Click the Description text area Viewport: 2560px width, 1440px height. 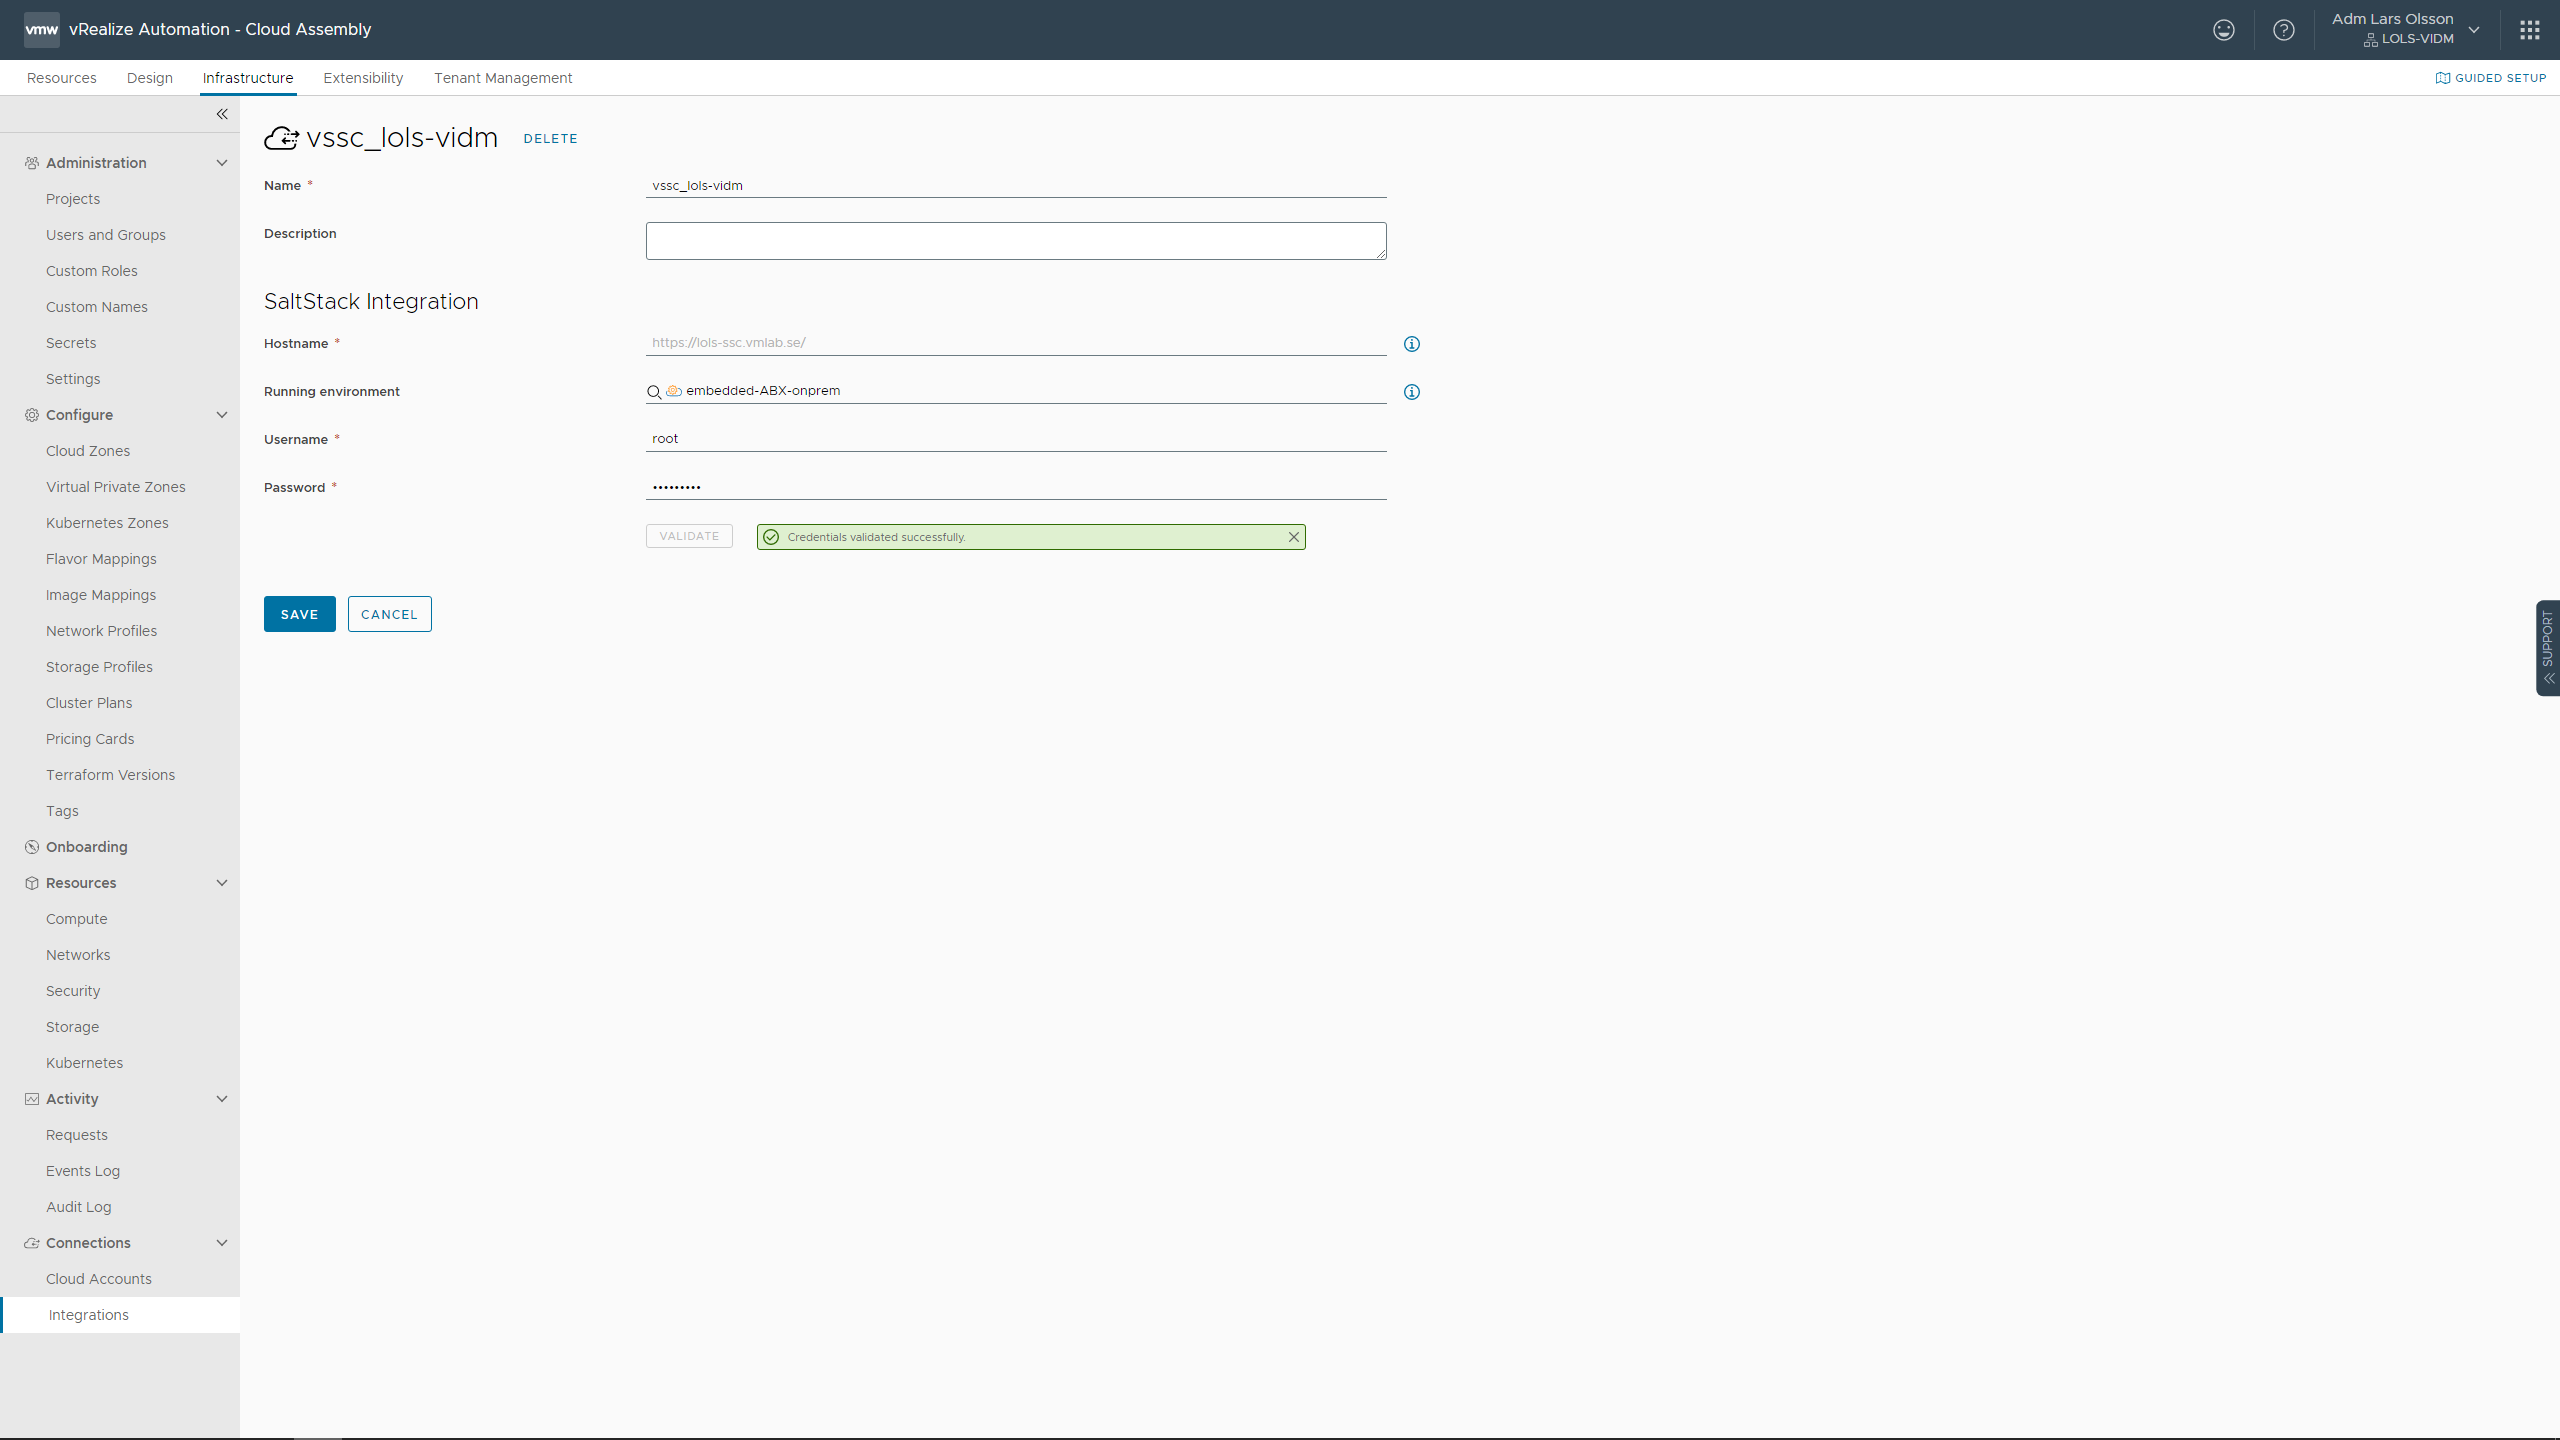click(1016, 241)
